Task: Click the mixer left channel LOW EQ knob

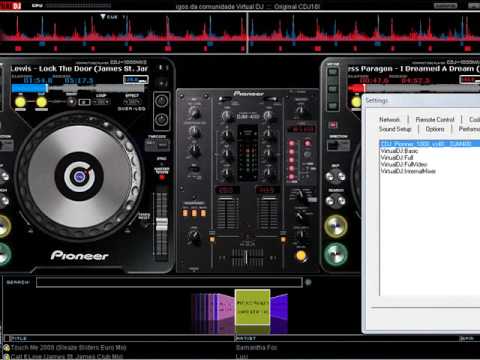Action: point(227,173)
